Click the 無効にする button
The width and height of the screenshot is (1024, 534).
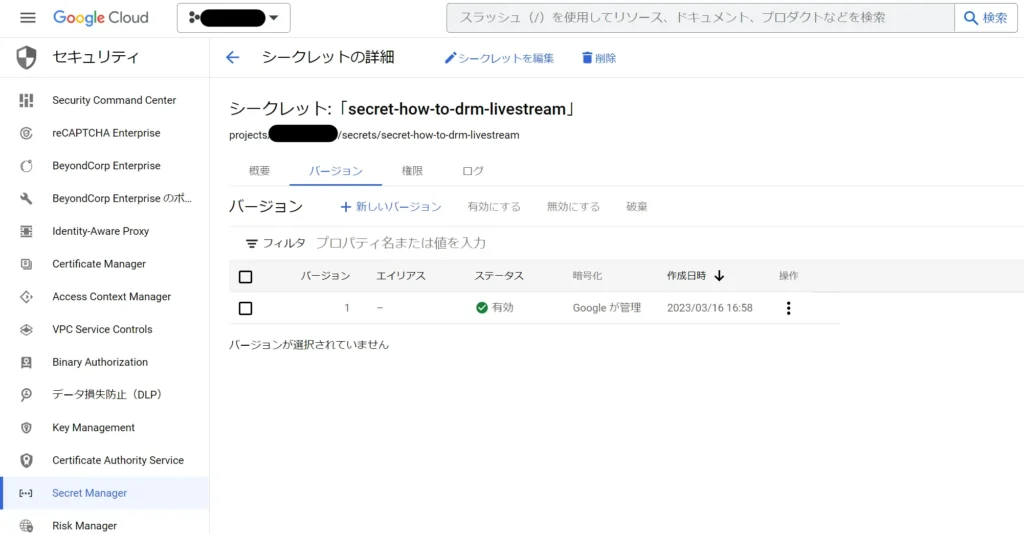click(573, 206)
